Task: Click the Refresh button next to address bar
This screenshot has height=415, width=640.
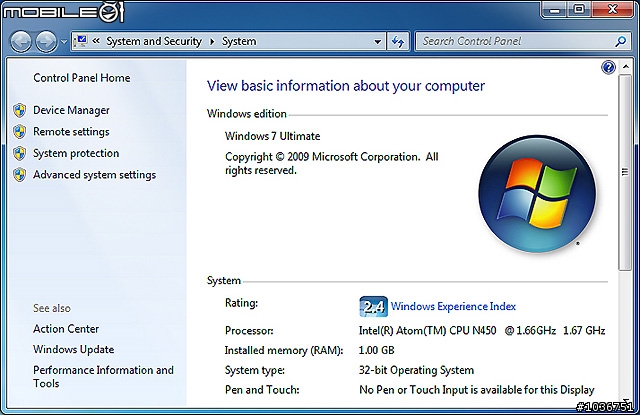Action: coord(398,41)
